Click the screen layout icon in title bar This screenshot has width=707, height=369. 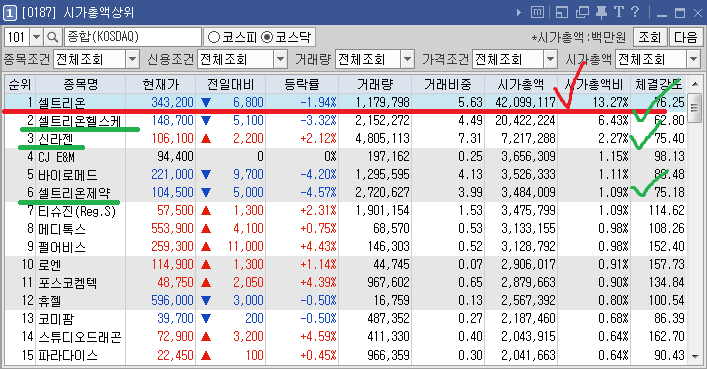(x=562, y=12)
